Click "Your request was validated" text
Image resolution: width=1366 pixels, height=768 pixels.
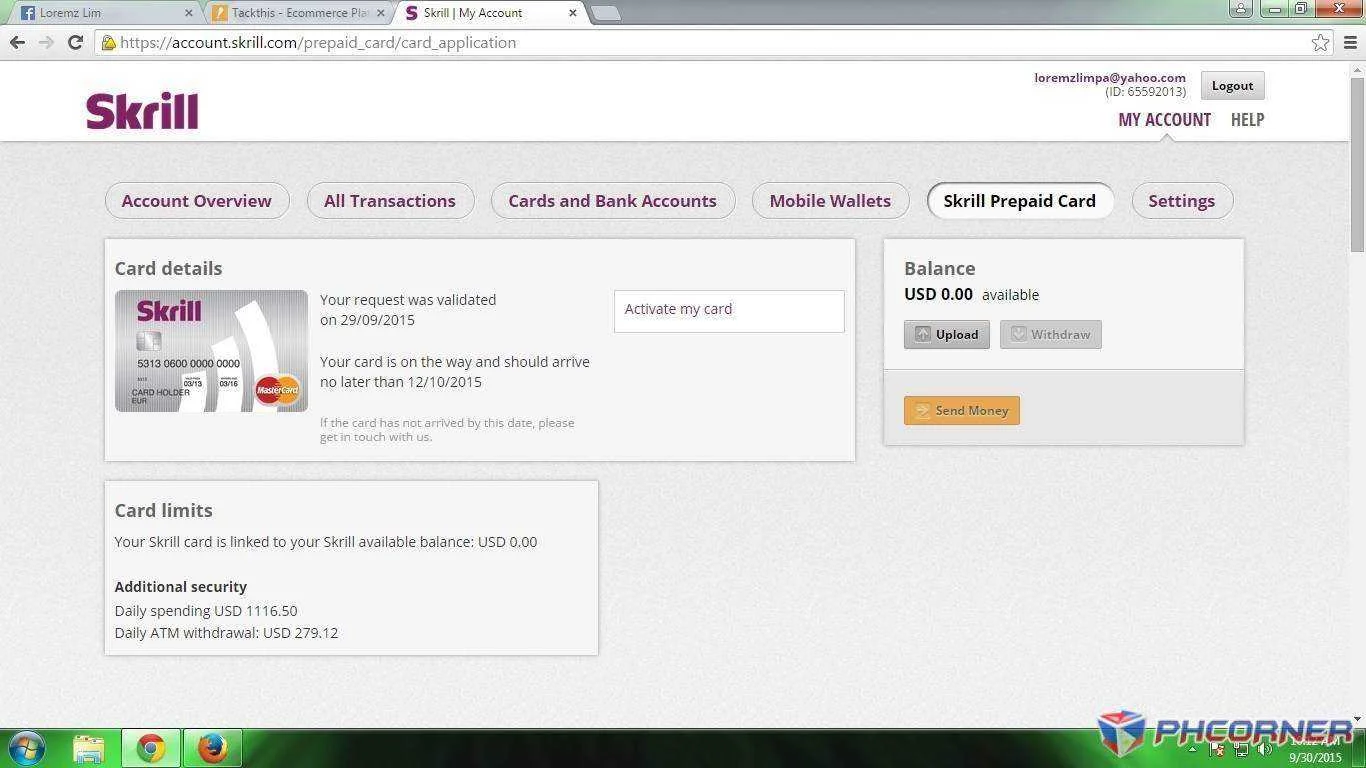[x=408, y=300]
